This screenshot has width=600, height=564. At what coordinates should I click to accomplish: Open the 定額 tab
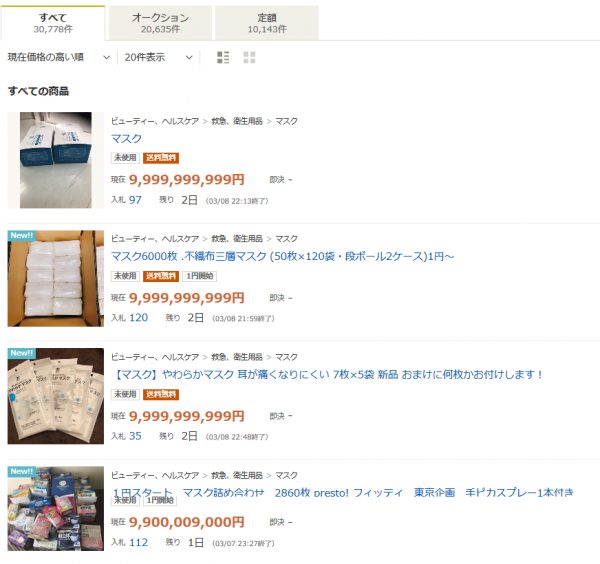click(x=267, y=23)
